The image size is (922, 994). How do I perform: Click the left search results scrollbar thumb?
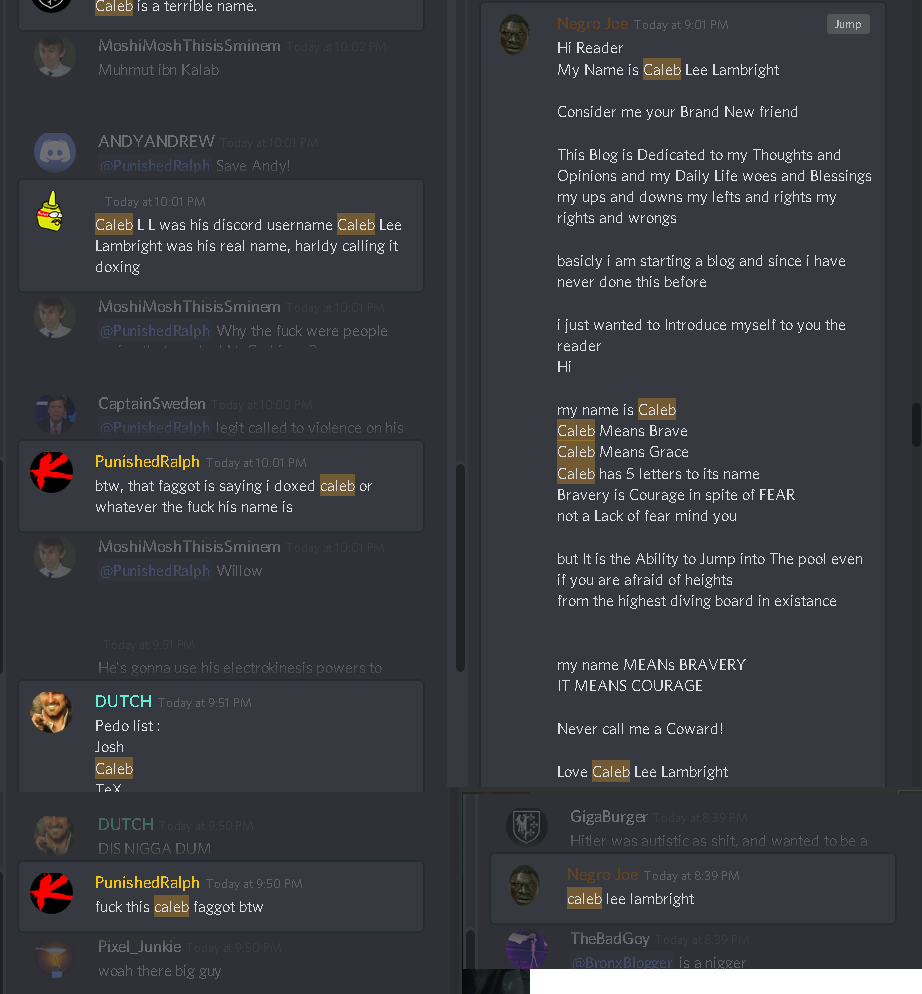[x=460, y=567]
